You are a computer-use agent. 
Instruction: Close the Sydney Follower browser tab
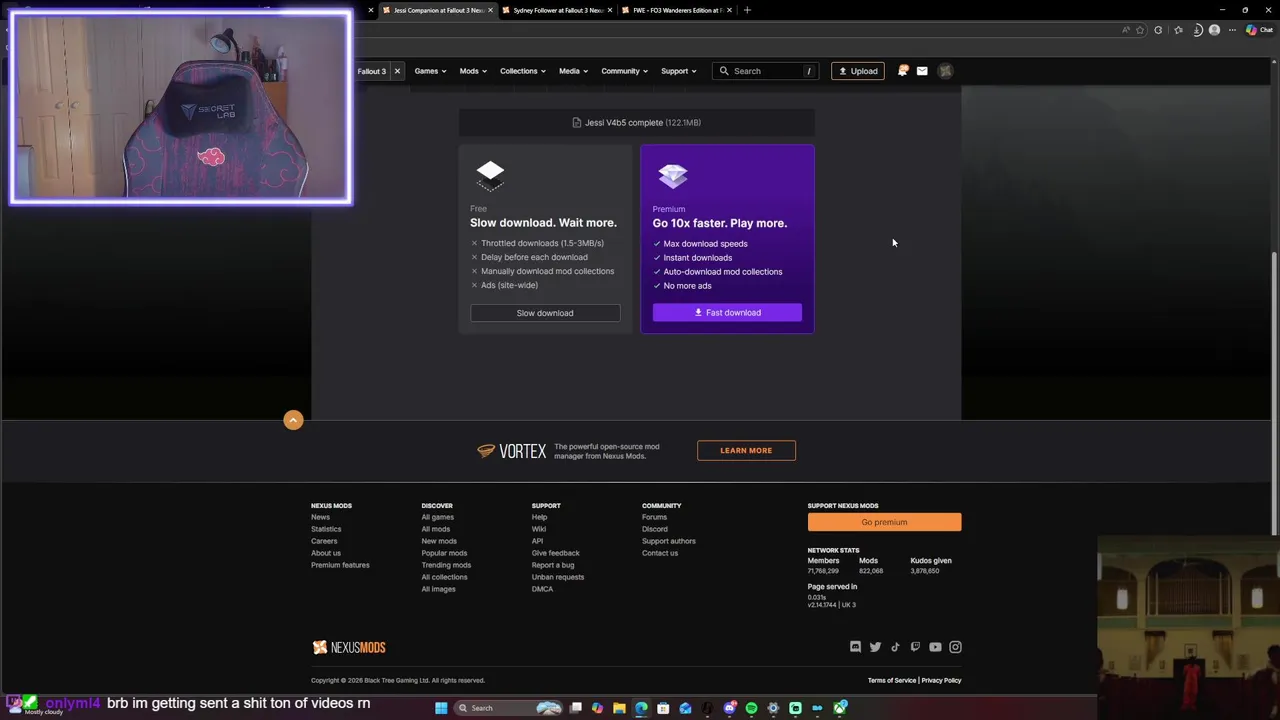609,10
